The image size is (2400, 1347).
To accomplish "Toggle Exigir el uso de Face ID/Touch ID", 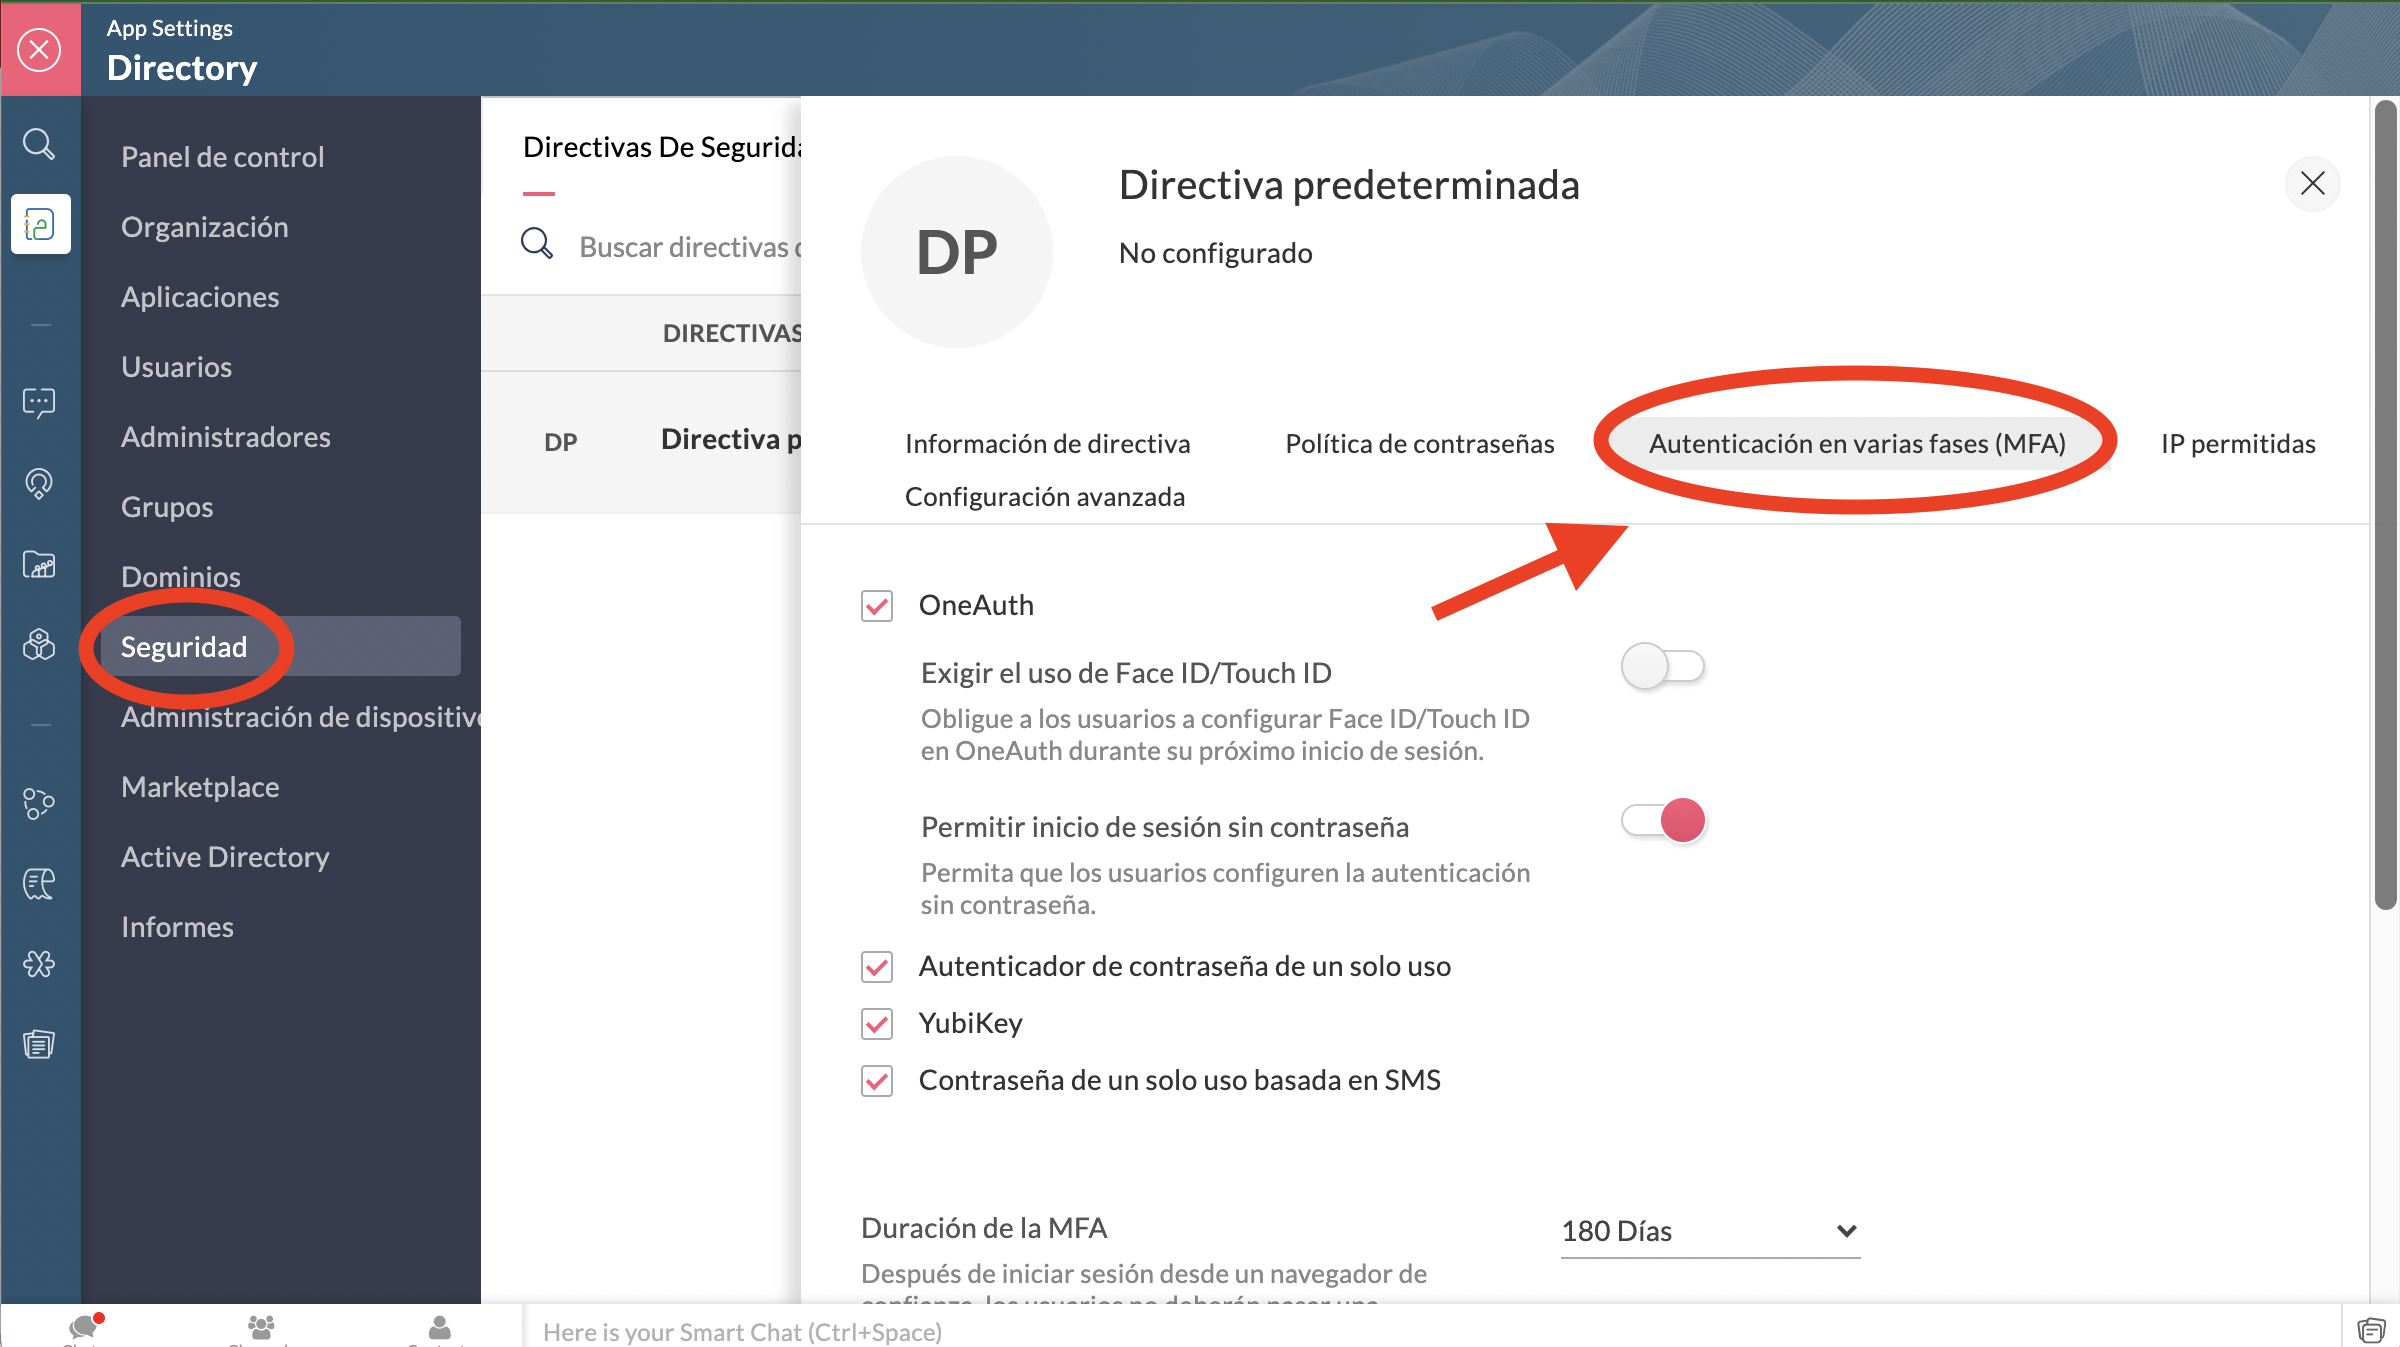I will coord(1662,666).
